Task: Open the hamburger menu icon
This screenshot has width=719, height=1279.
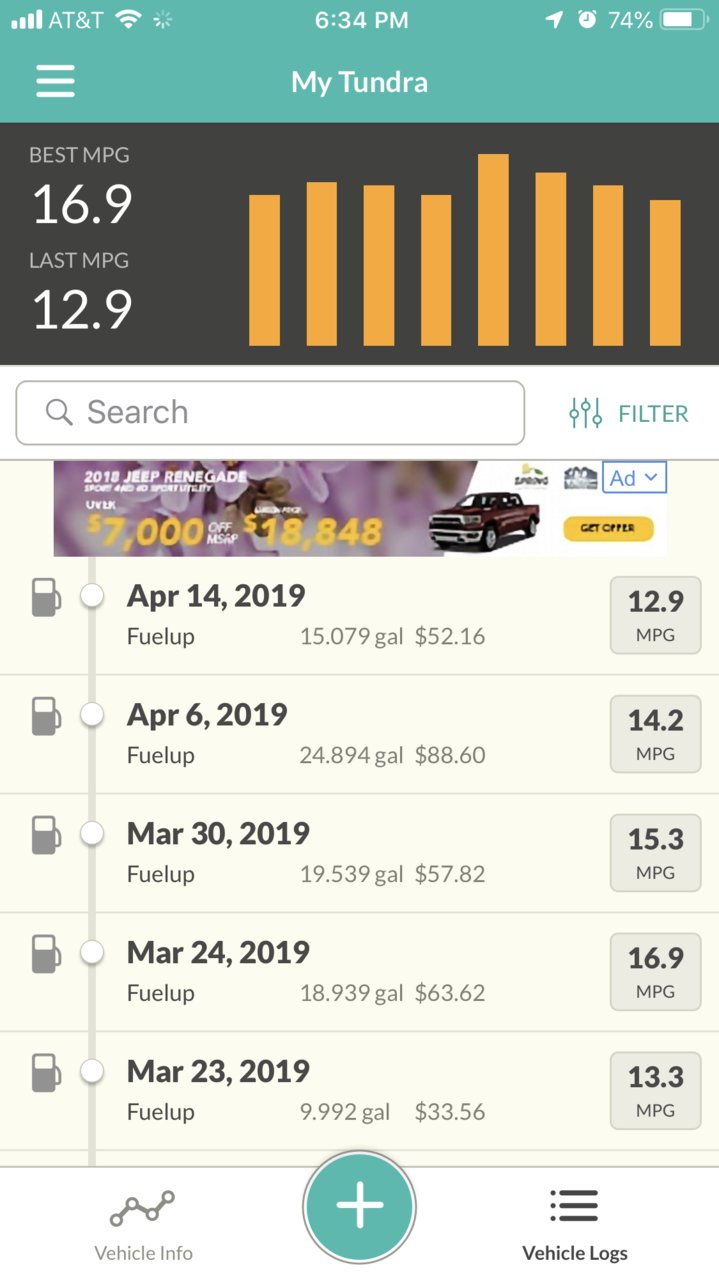Action: click(55, 81)
